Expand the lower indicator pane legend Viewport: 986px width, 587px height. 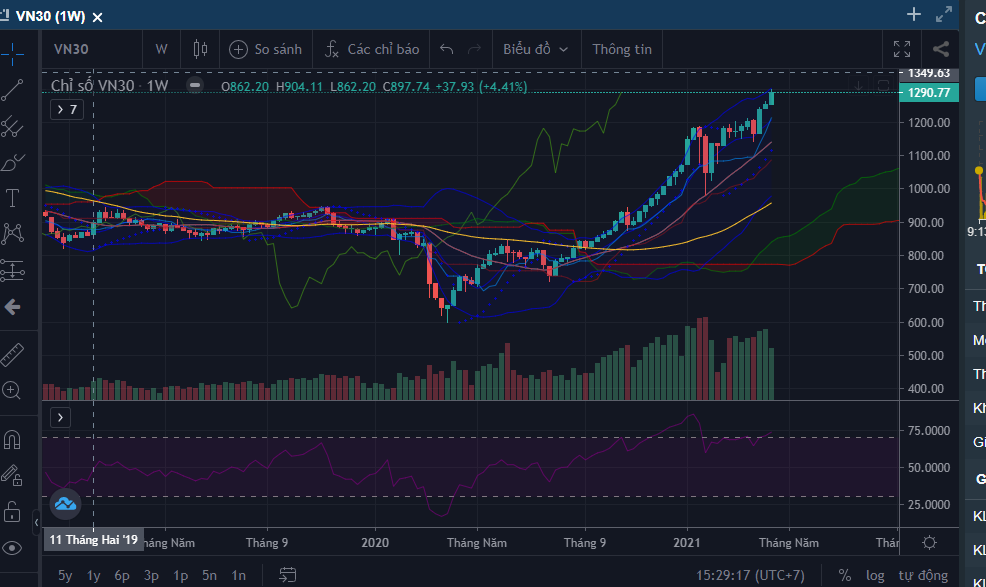click(59, 417)
